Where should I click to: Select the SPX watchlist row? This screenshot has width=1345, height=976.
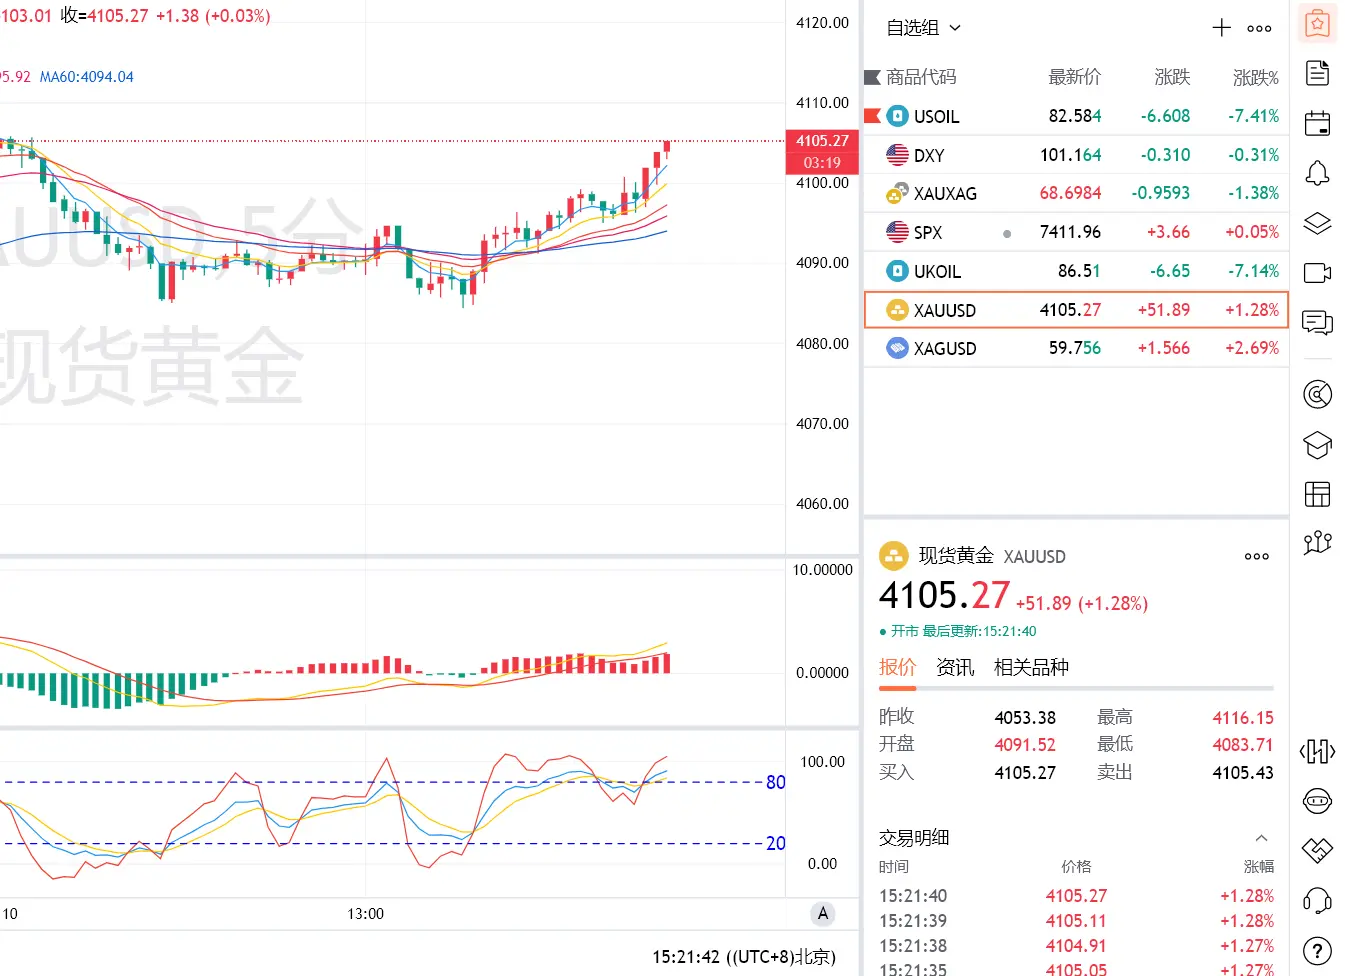1076,232
